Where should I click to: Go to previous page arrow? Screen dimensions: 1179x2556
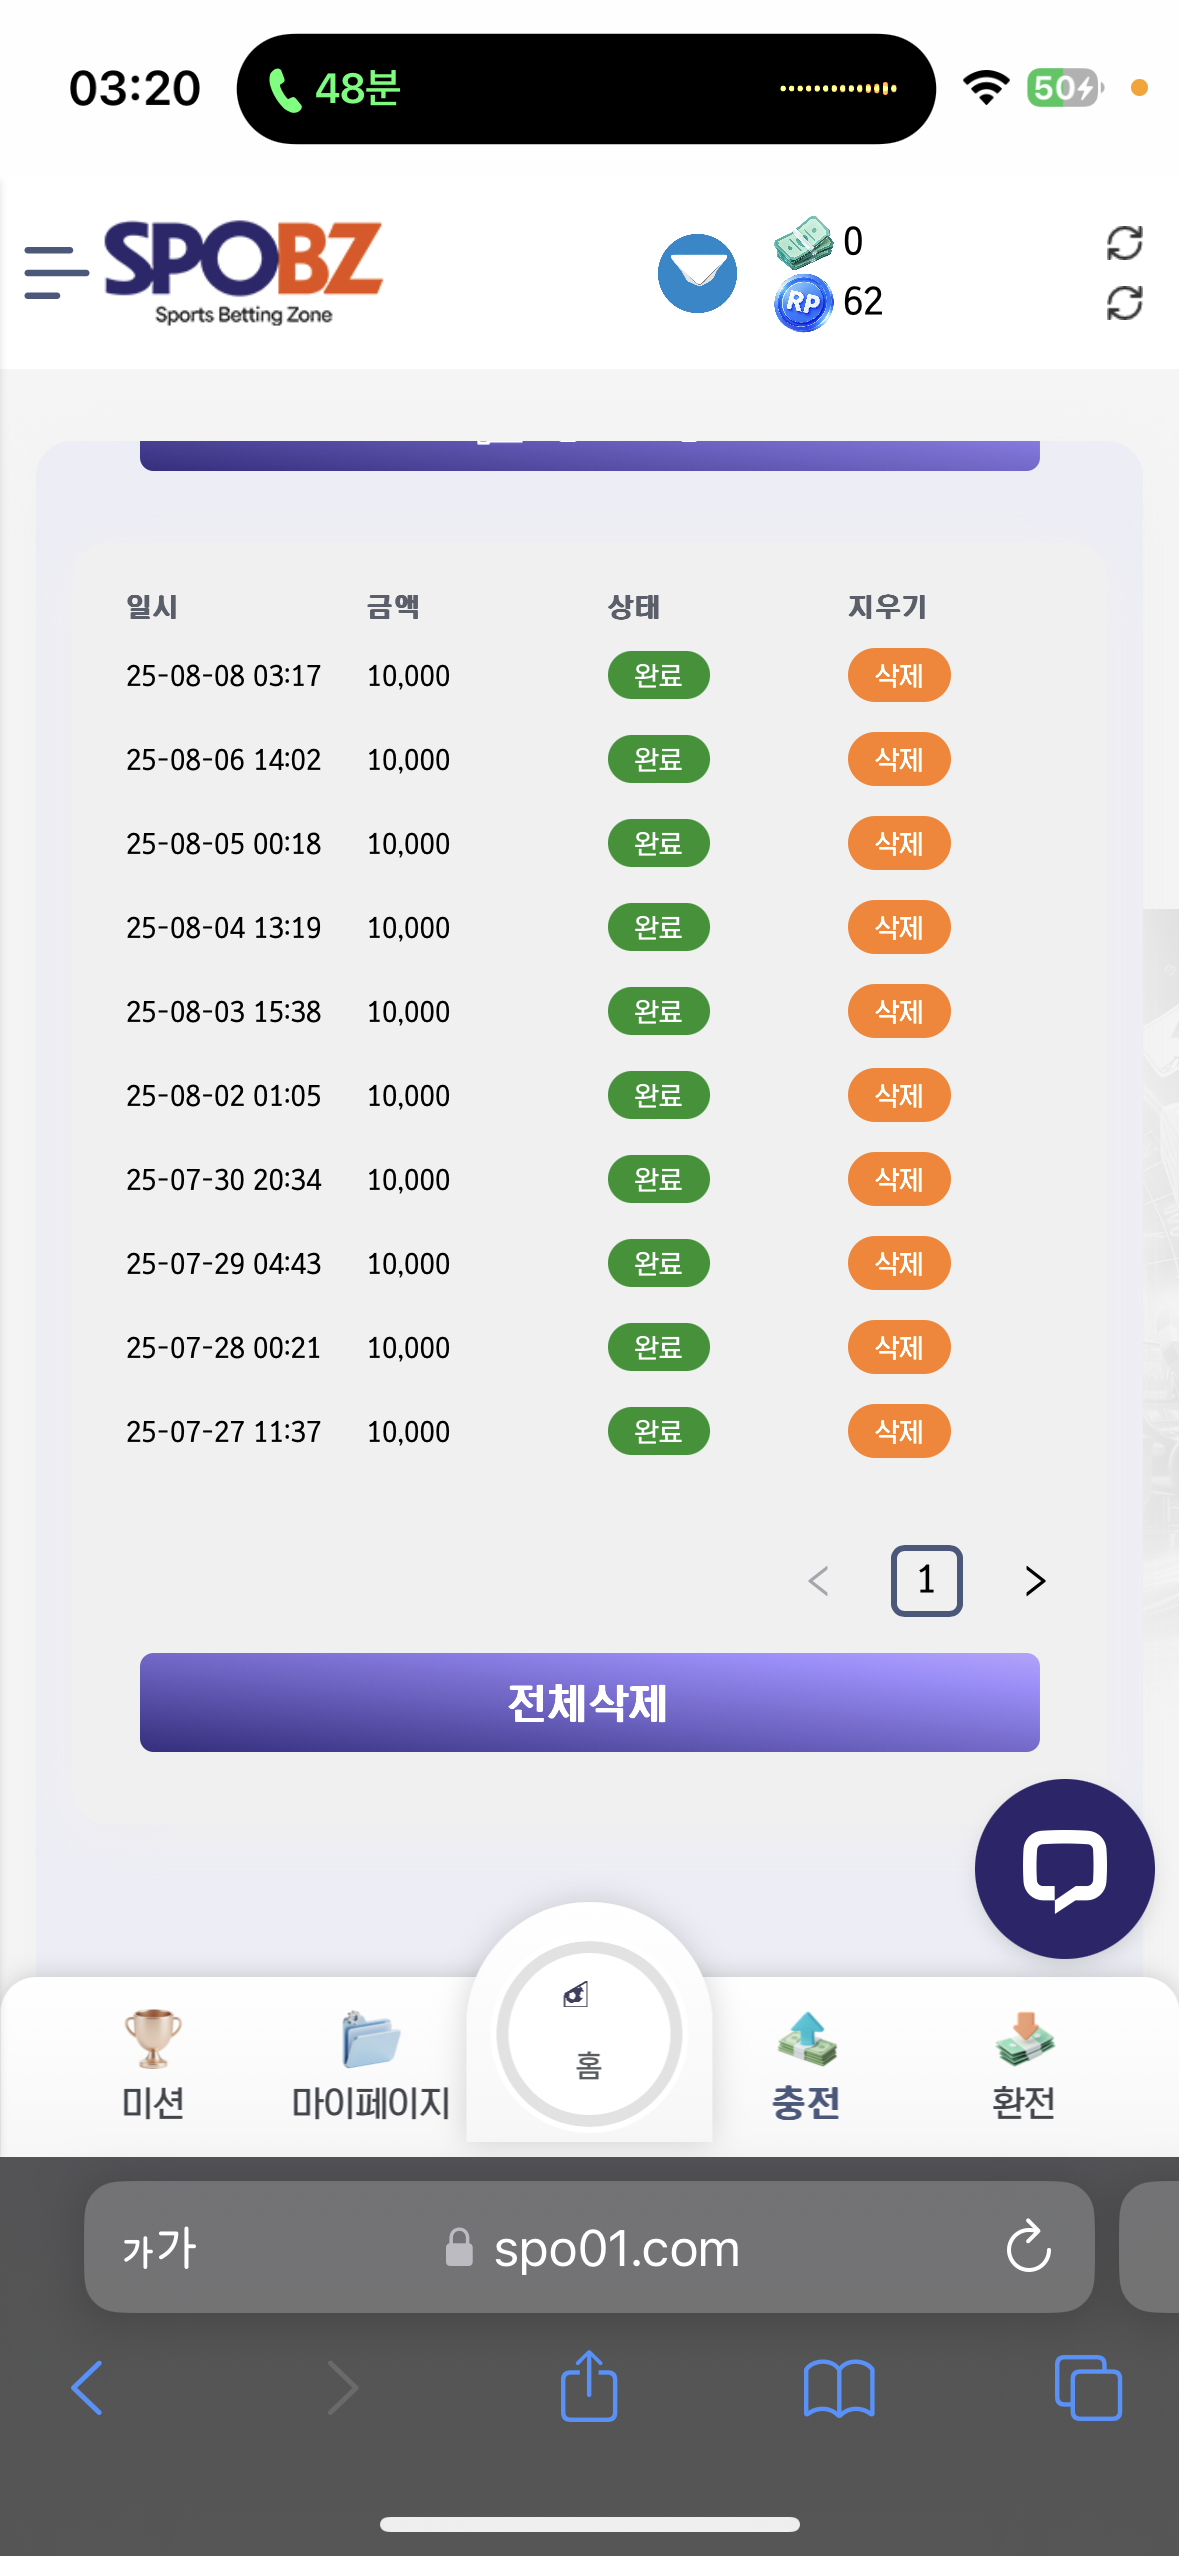coord(818,1581)
